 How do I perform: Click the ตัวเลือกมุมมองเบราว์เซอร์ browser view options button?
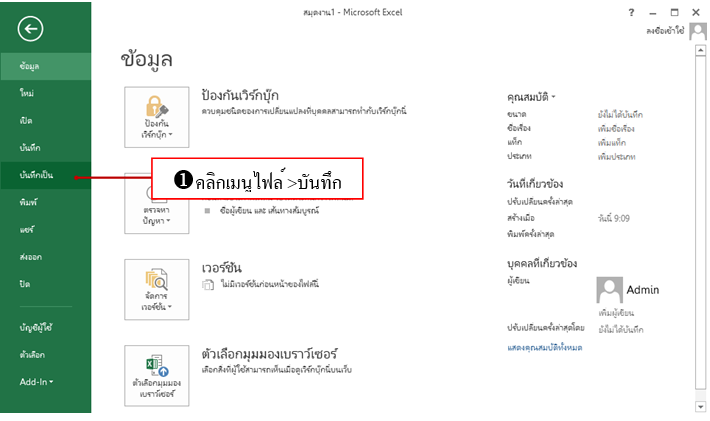(x=157, y=376)
